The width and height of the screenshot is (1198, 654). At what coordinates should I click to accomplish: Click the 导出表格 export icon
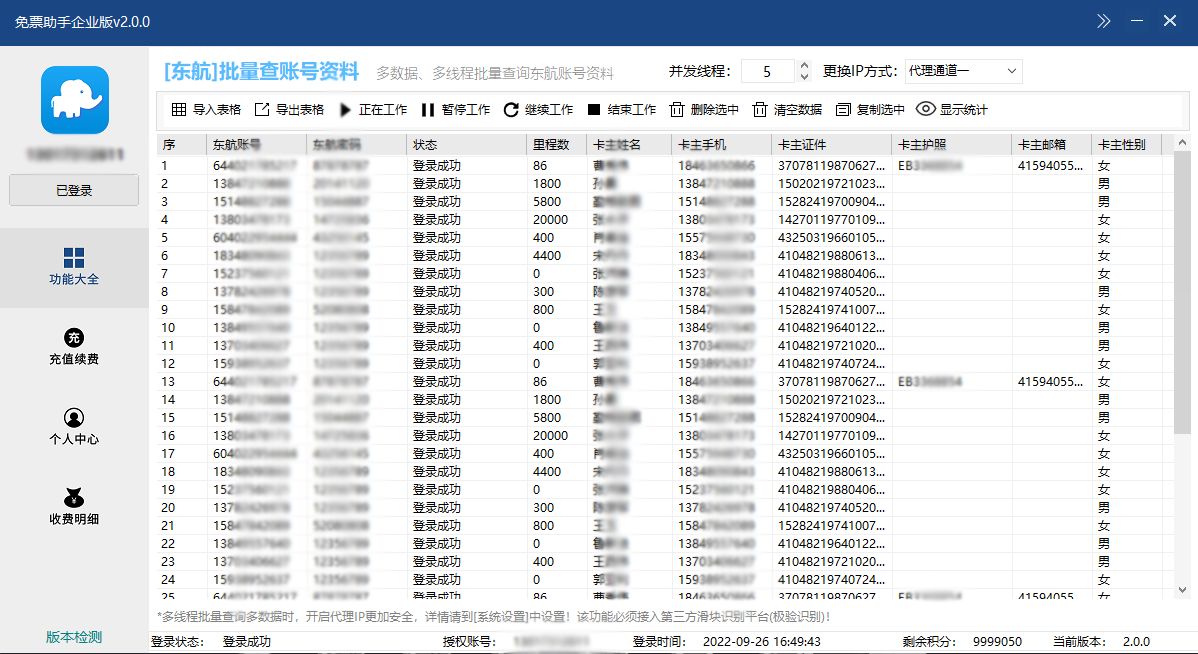click(x=262, y=109)
